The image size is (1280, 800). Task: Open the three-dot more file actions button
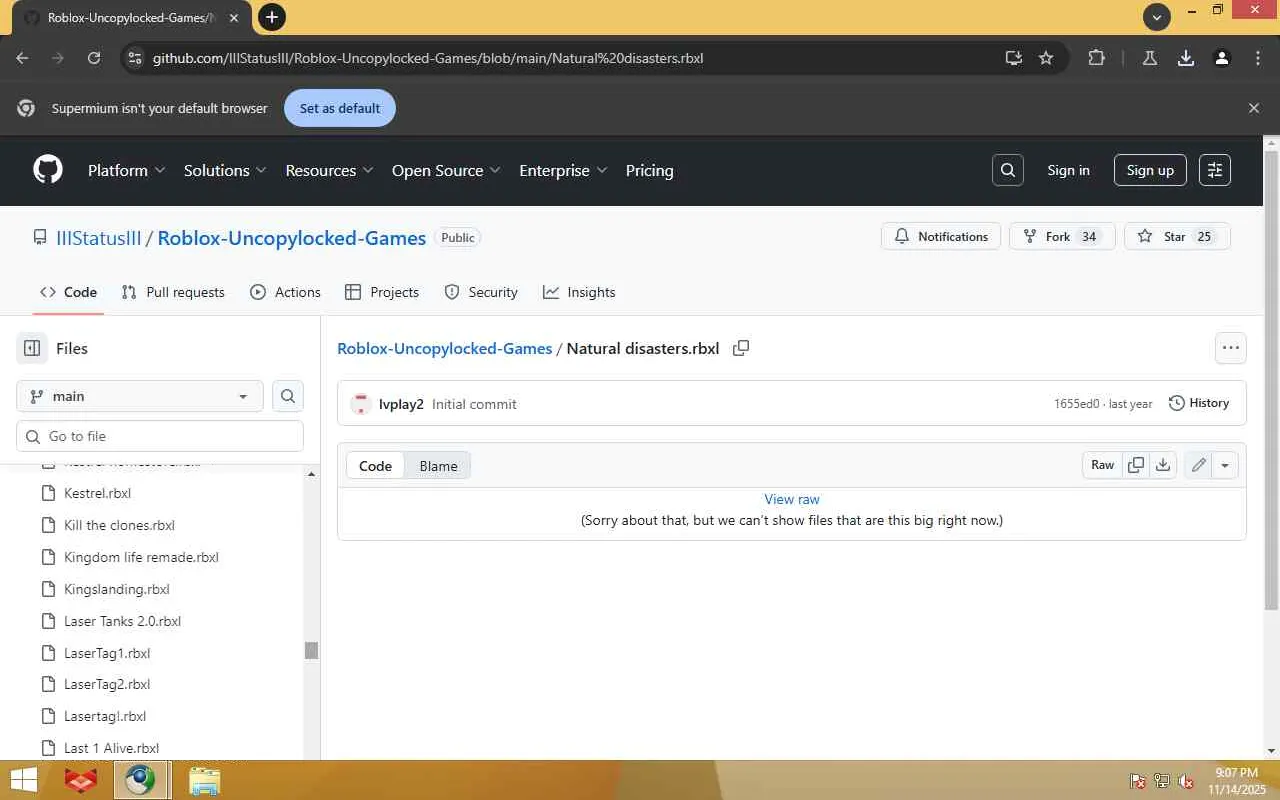click(1231, 348)
